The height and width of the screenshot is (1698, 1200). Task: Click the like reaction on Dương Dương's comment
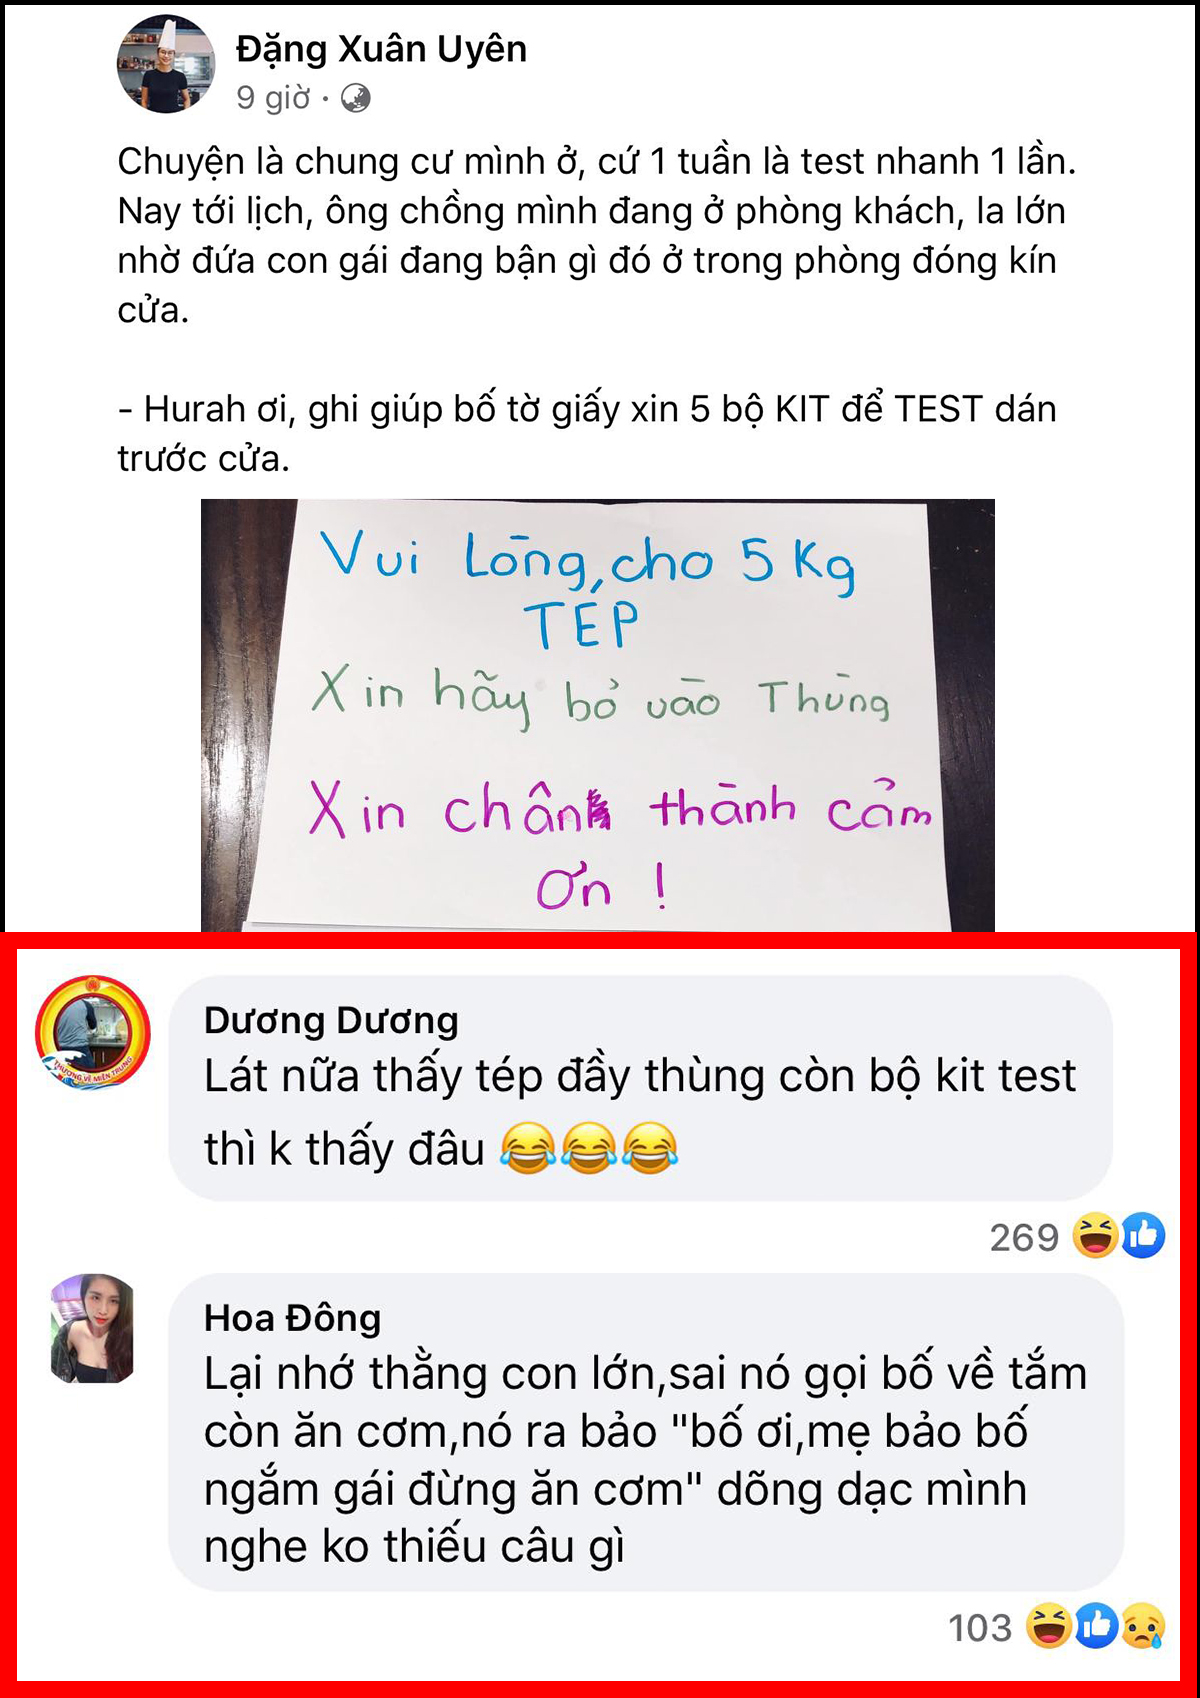coord(1142,1236)
